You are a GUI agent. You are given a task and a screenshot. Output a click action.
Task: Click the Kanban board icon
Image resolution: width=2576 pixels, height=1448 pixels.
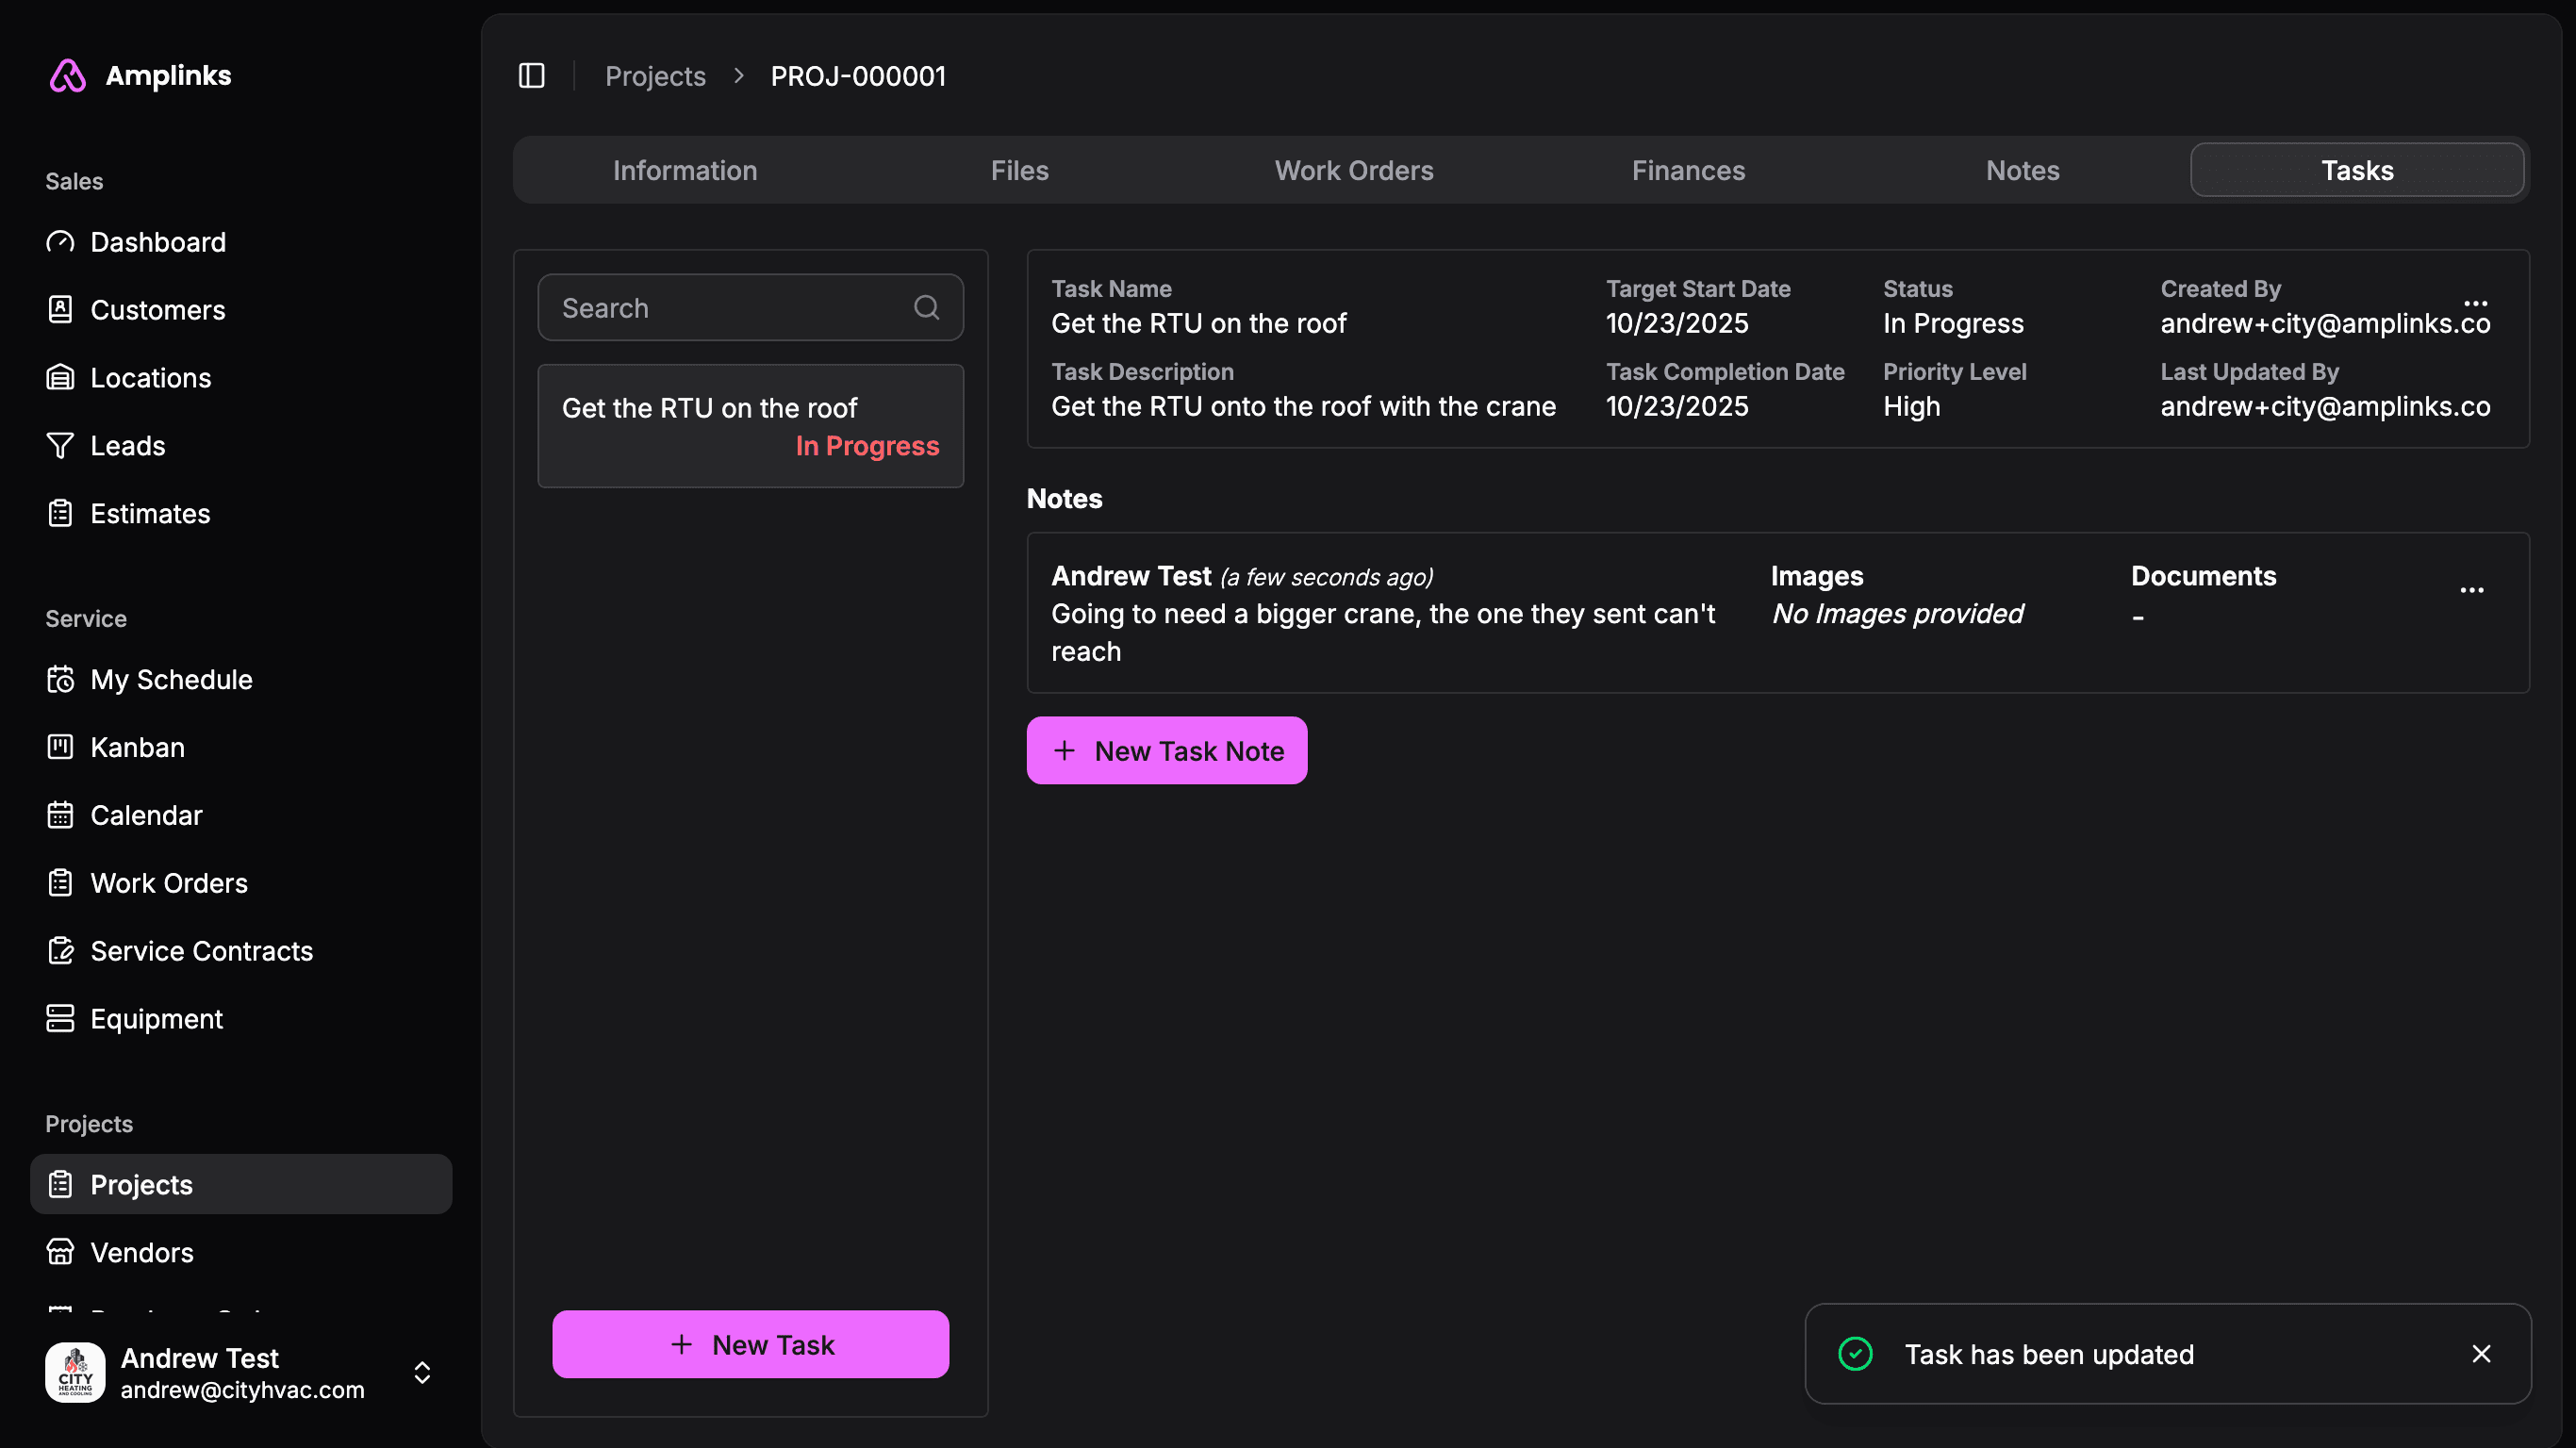point(60,747)
